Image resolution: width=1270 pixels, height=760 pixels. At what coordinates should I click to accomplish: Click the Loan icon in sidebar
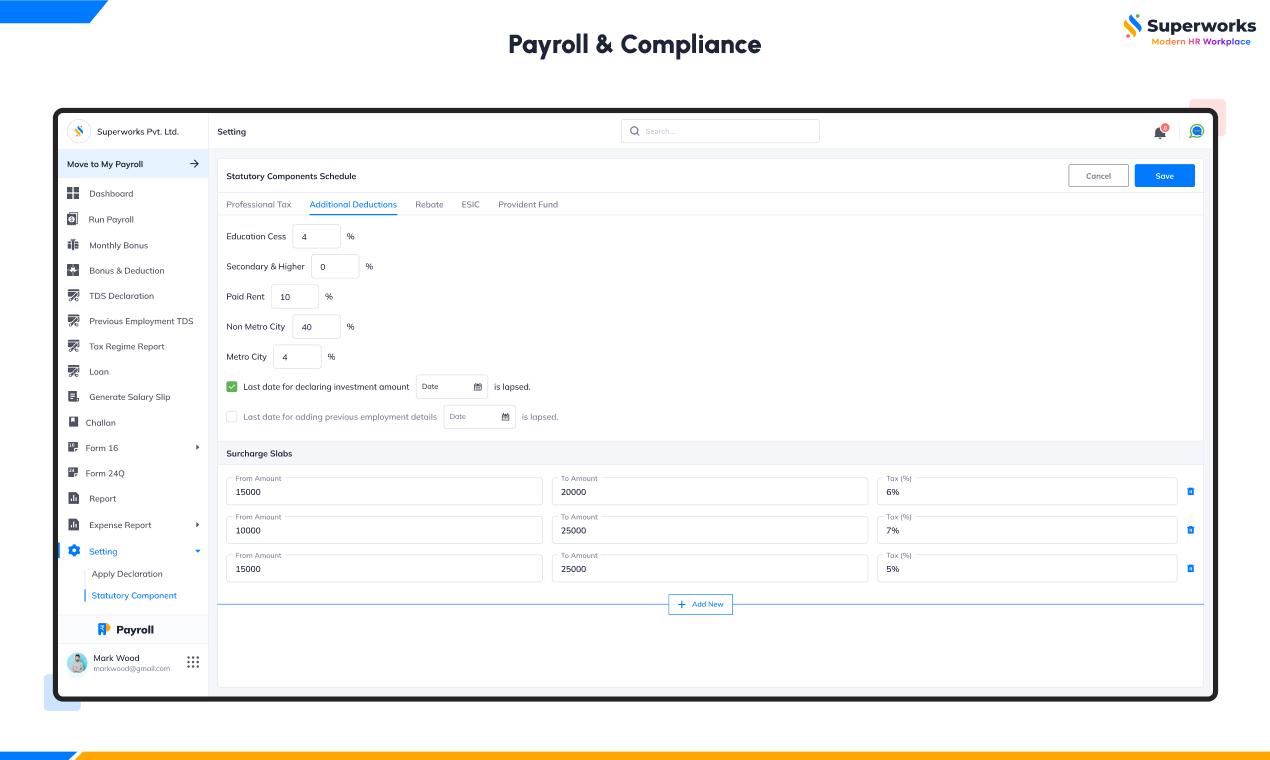coord(73,371)
